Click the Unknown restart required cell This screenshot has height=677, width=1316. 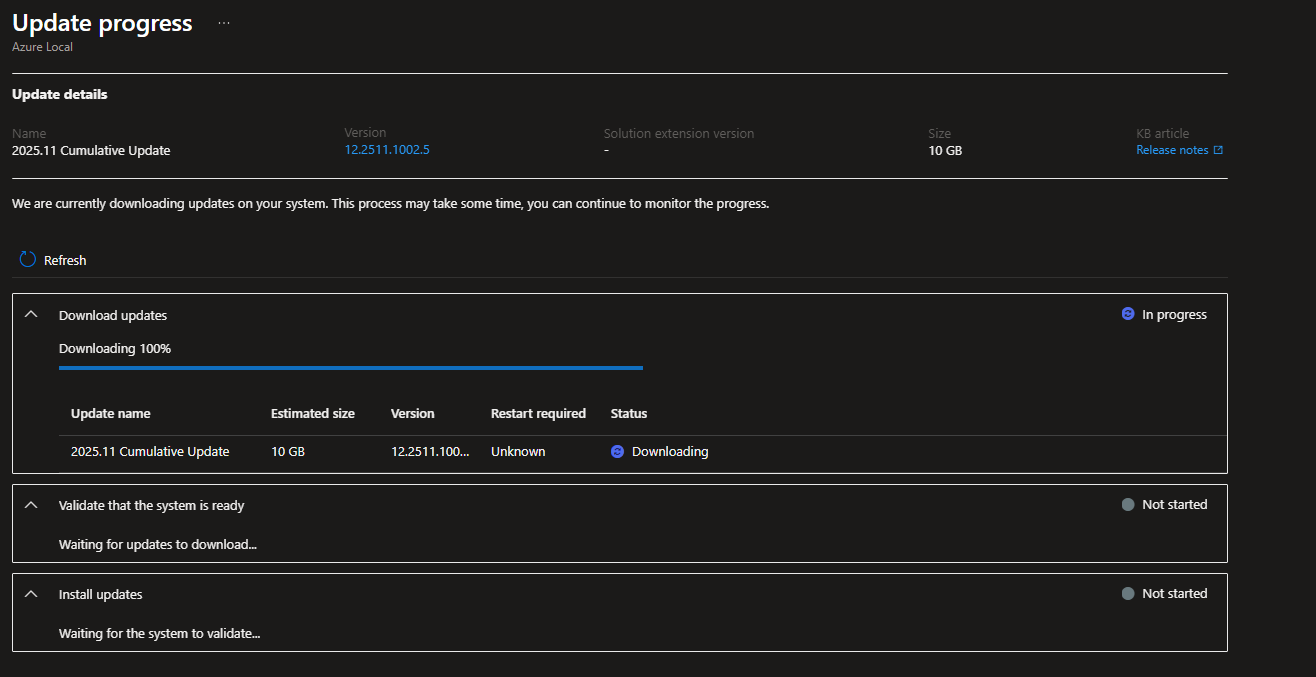(x=518, y=452)
